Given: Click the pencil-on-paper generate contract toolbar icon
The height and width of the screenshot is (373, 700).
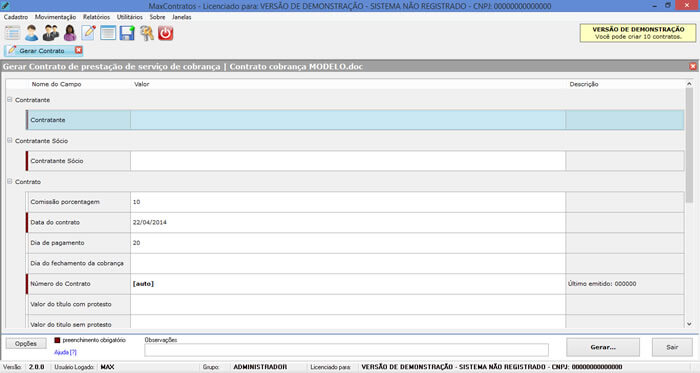Looking at the screenshot, I should click(88, 33).
